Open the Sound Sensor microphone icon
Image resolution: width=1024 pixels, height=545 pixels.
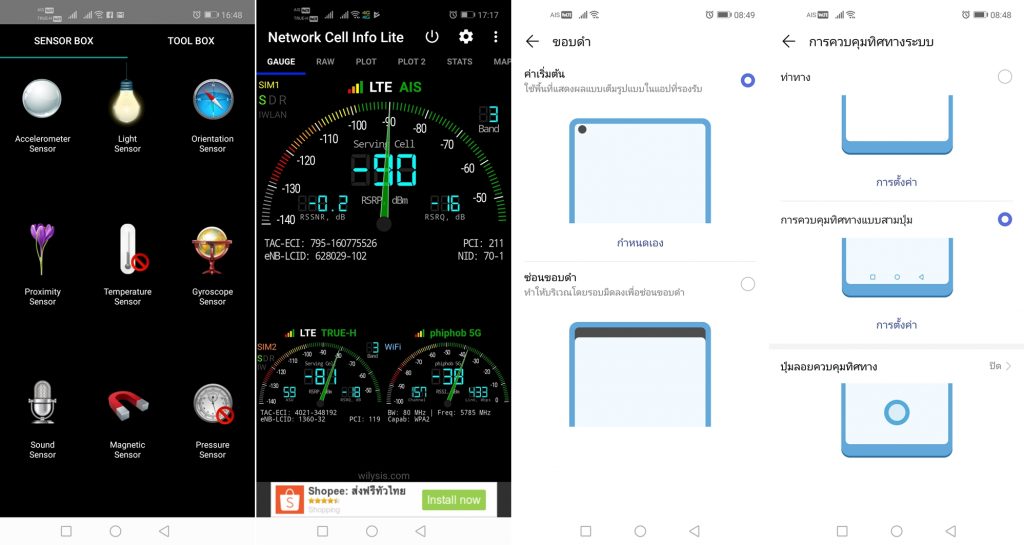(42, 403)
